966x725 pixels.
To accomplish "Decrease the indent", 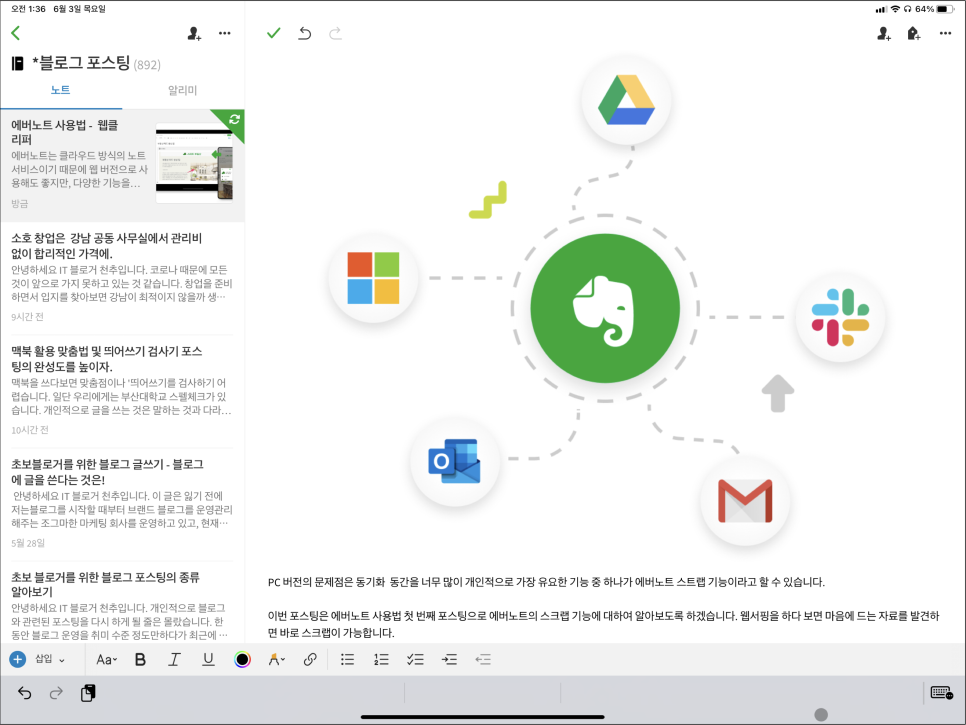I will pos(483,660).
